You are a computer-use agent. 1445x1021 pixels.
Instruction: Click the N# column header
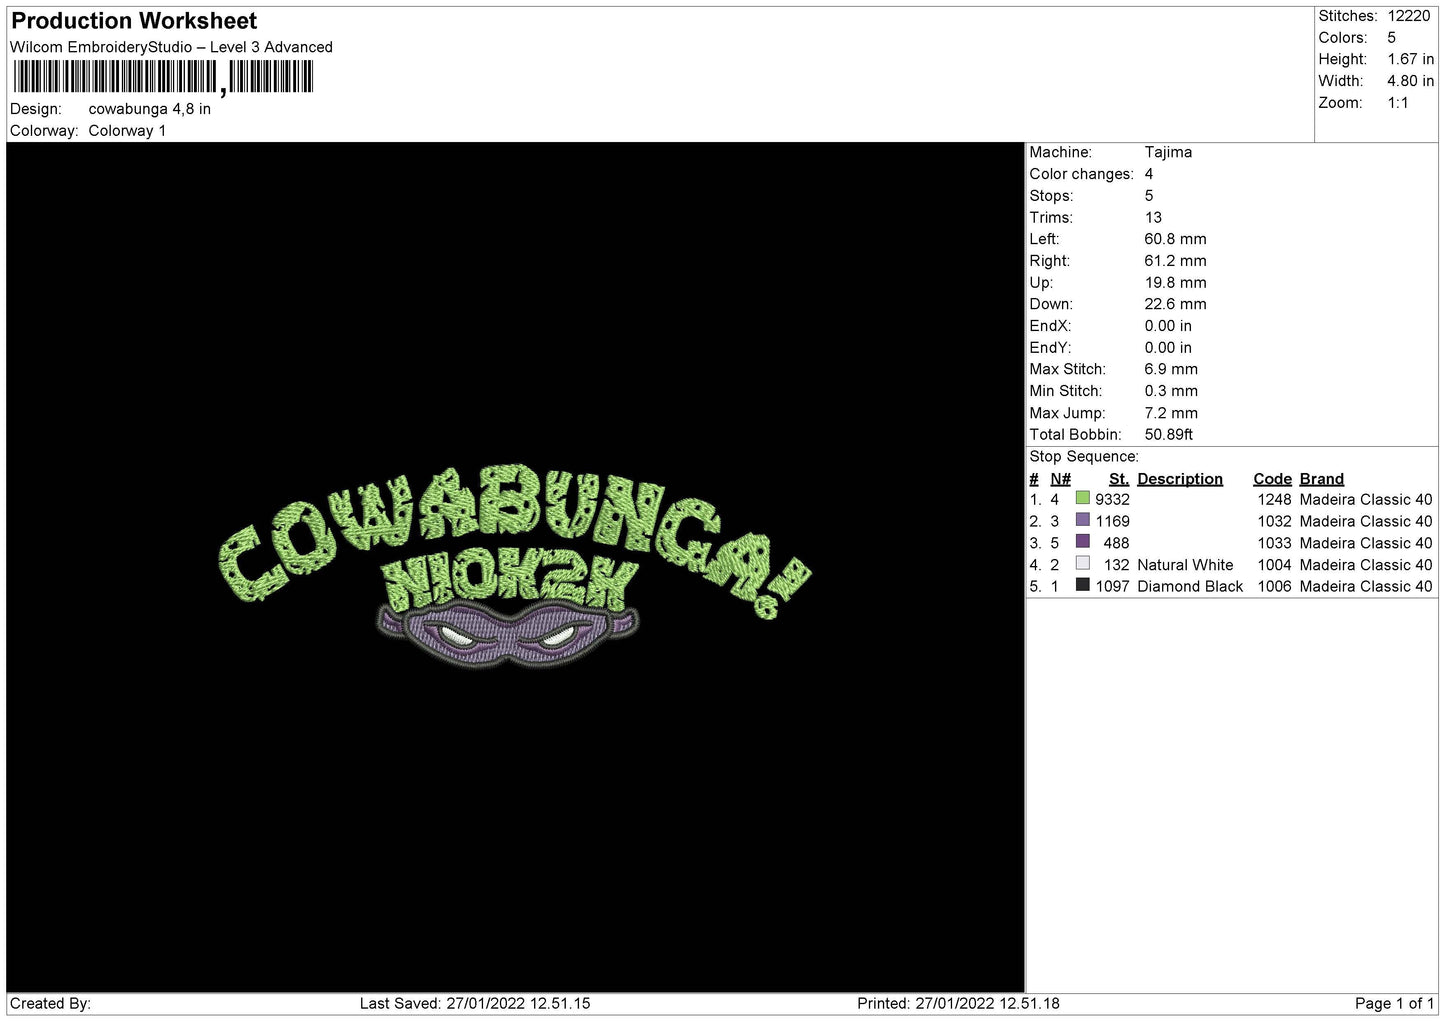coord(1060,479)
